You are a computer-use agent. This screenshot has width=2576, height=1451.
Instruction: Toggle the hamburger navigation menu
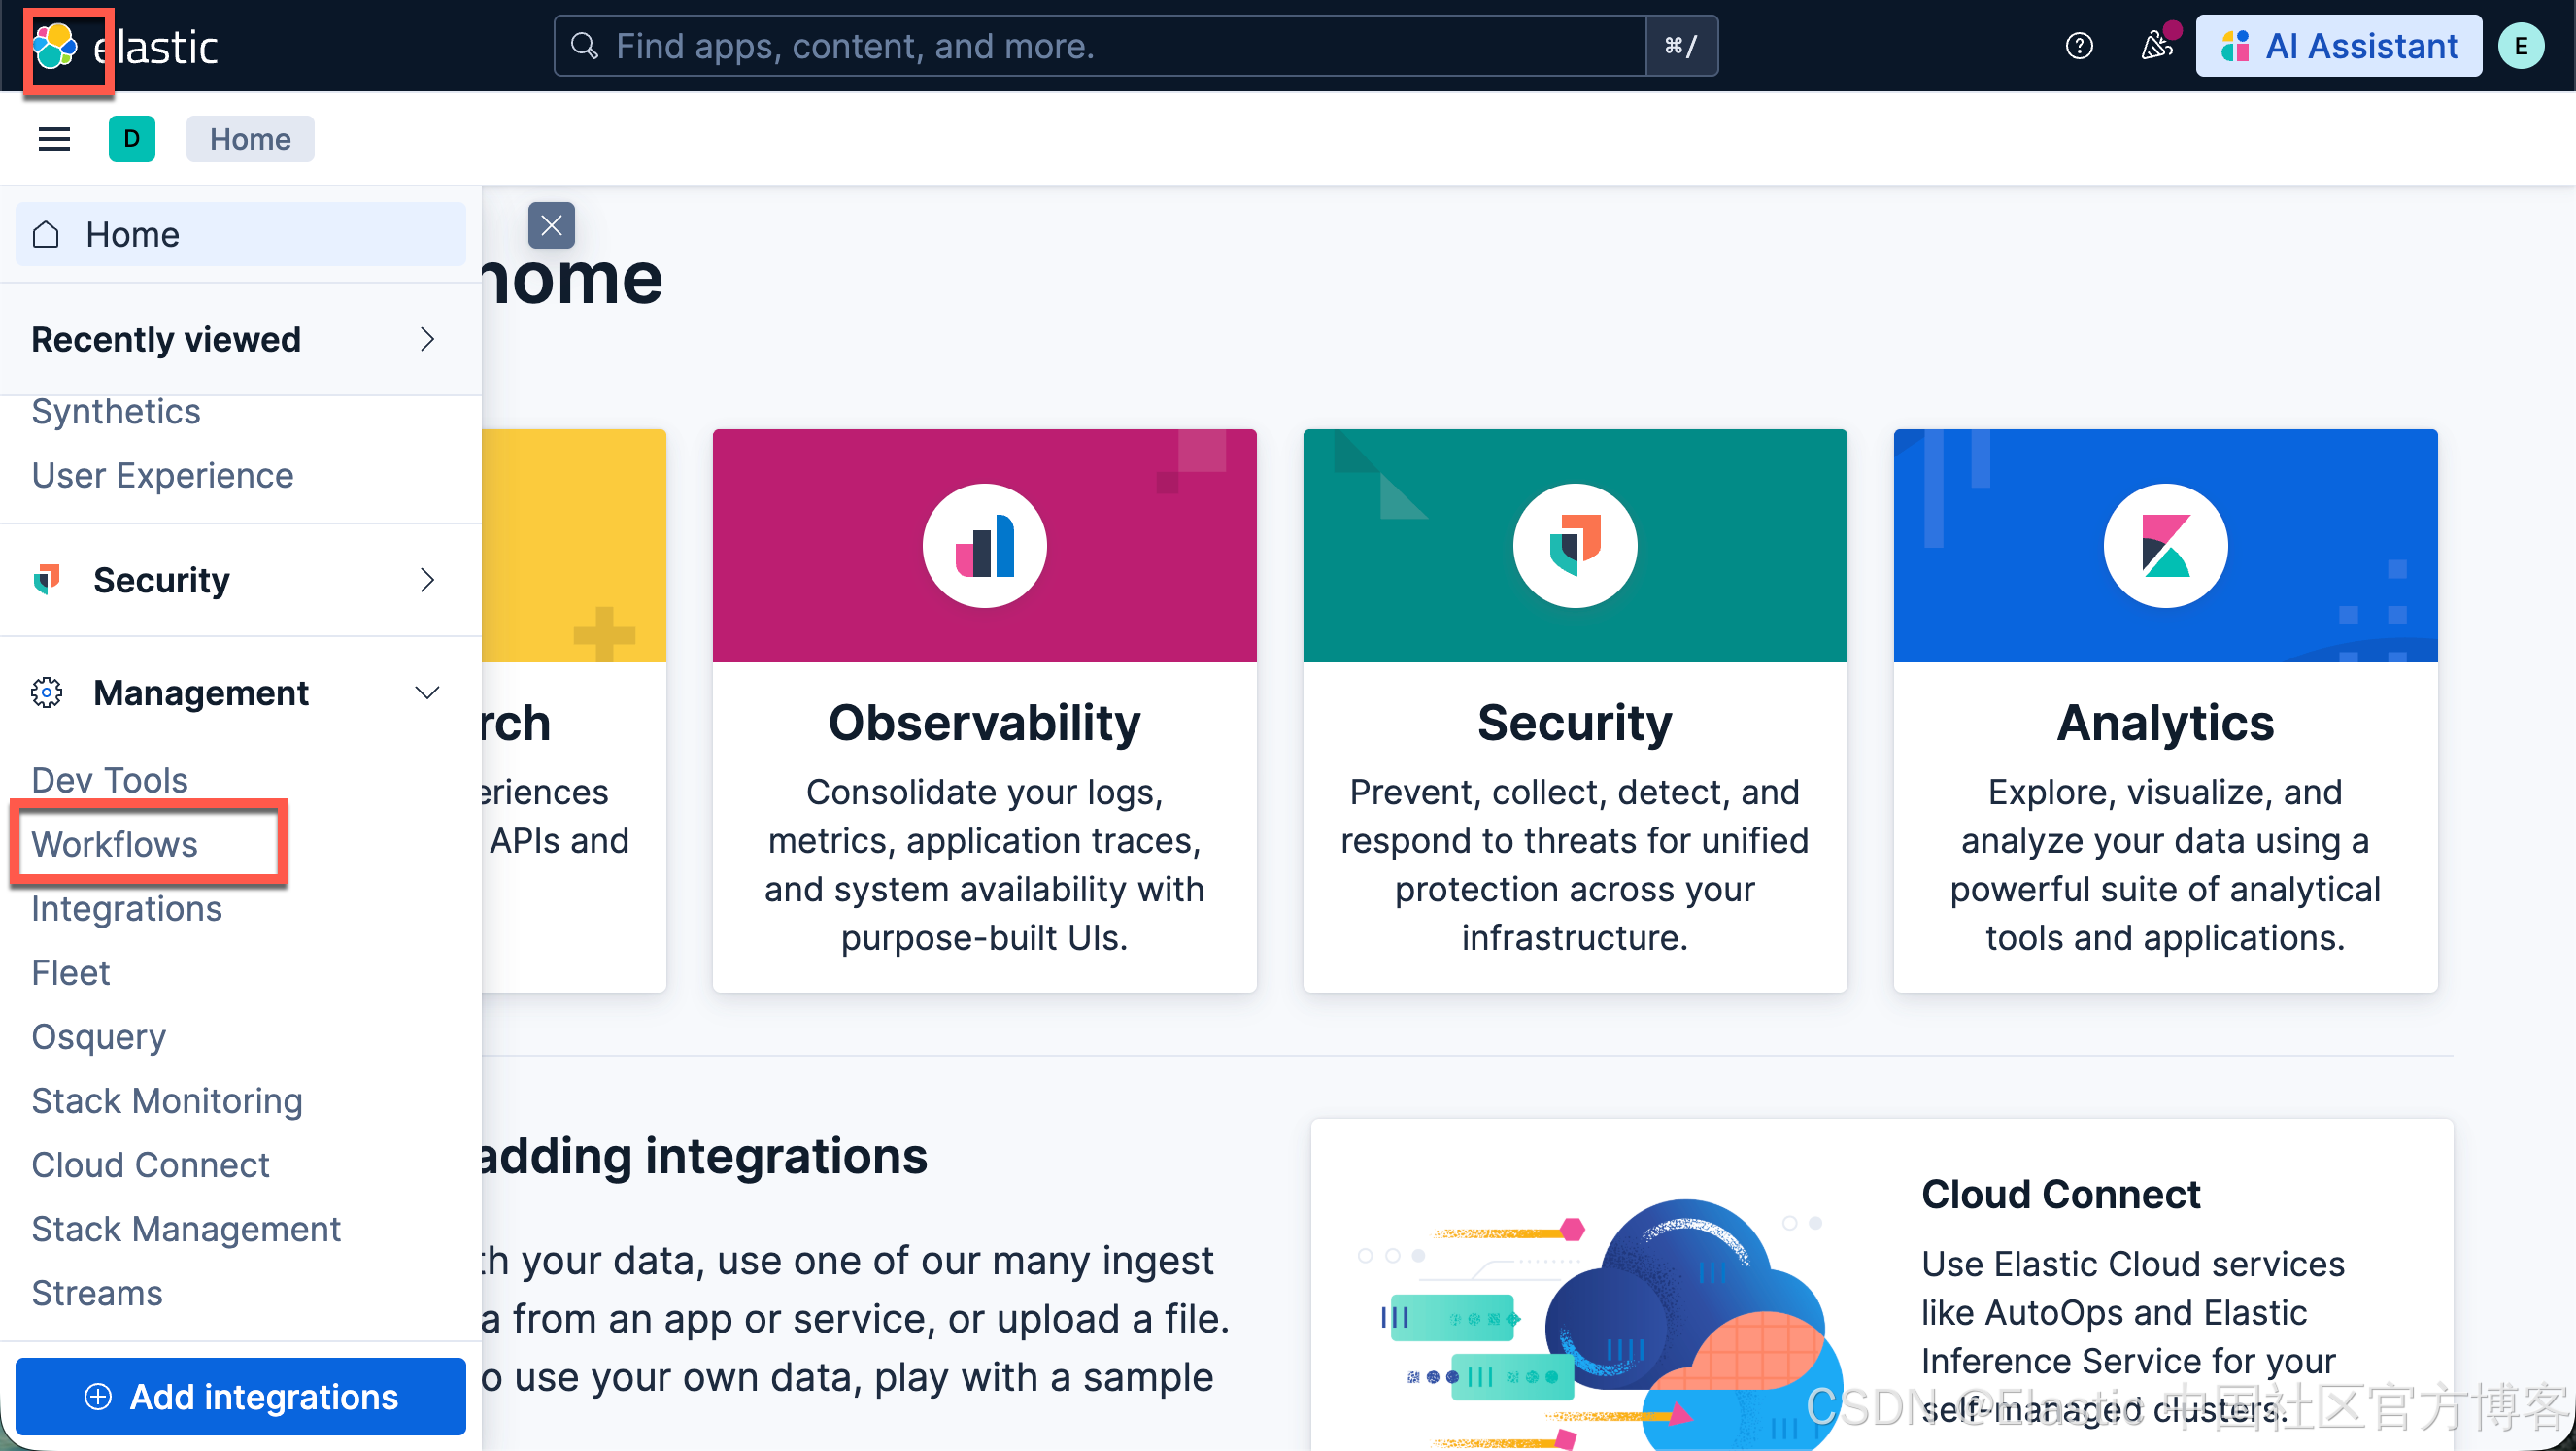(54, 139)
